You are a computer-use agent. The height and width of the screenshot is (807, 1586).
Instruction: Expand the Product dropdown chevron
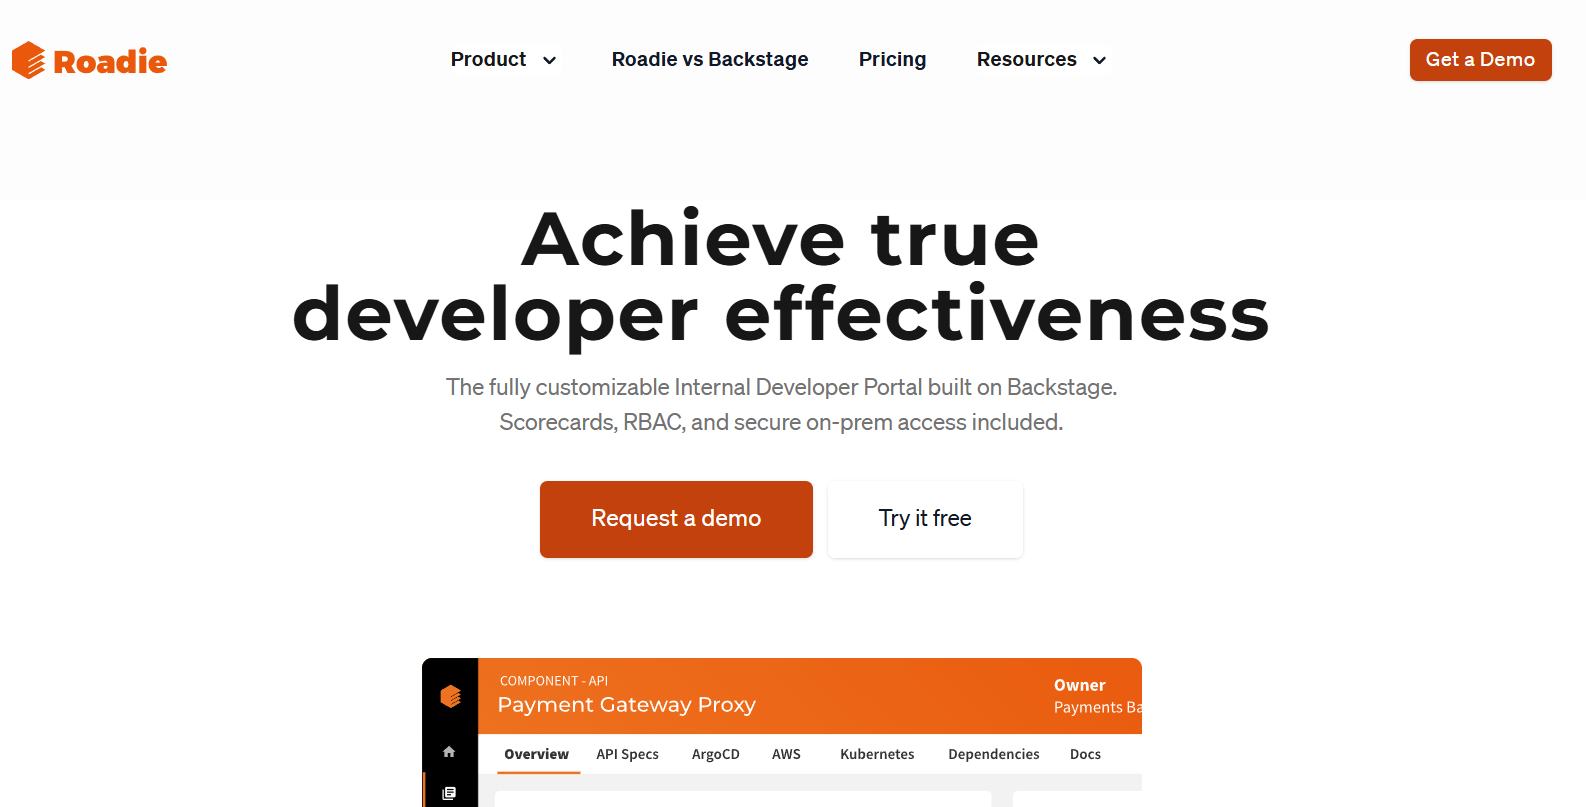[549, 61]
